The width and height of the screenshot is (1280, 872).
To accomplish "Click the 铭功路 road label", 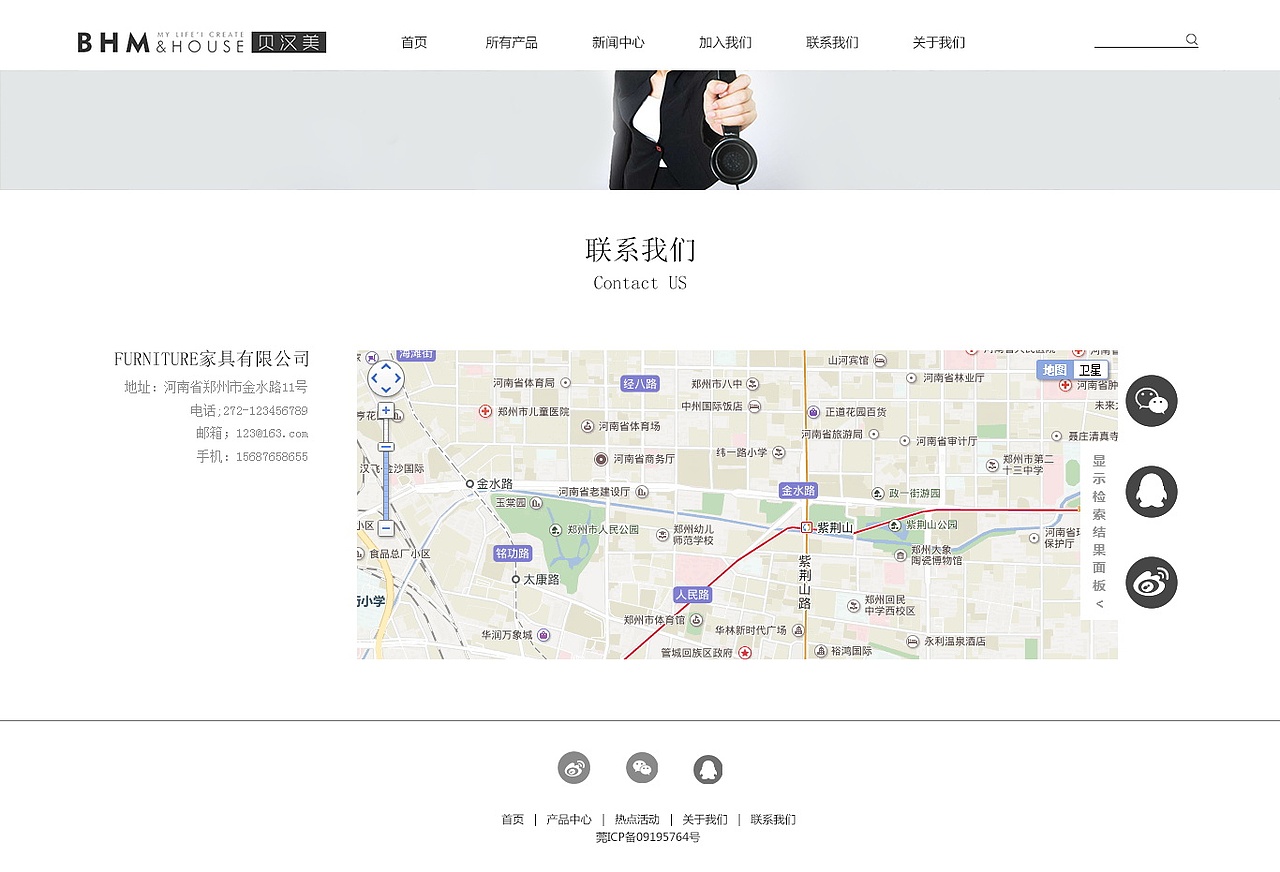I will pyautogui.click(x=513, y=553).
